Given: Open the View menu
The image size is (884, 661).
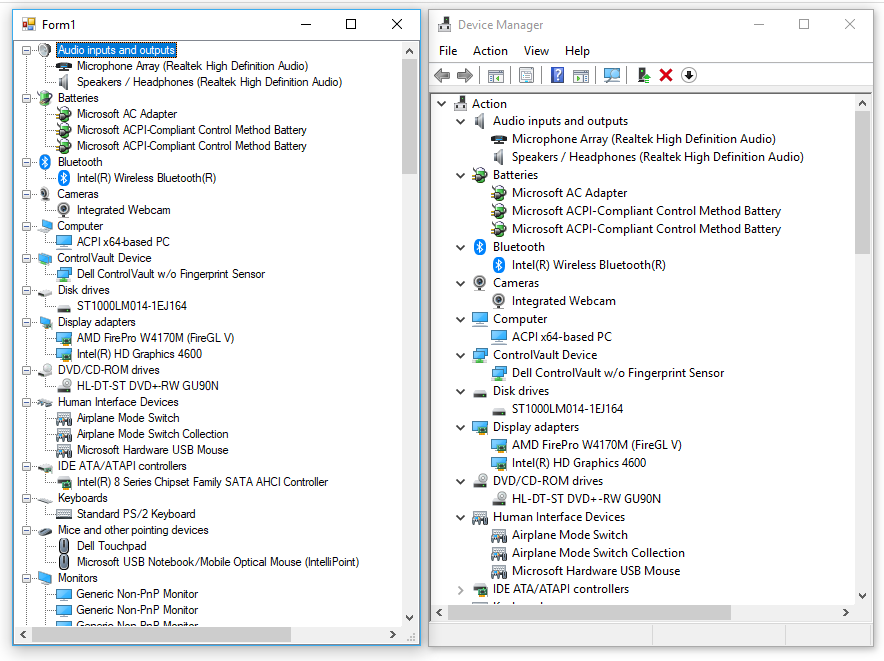Looking at the screenshot, I should coord(536,51).
